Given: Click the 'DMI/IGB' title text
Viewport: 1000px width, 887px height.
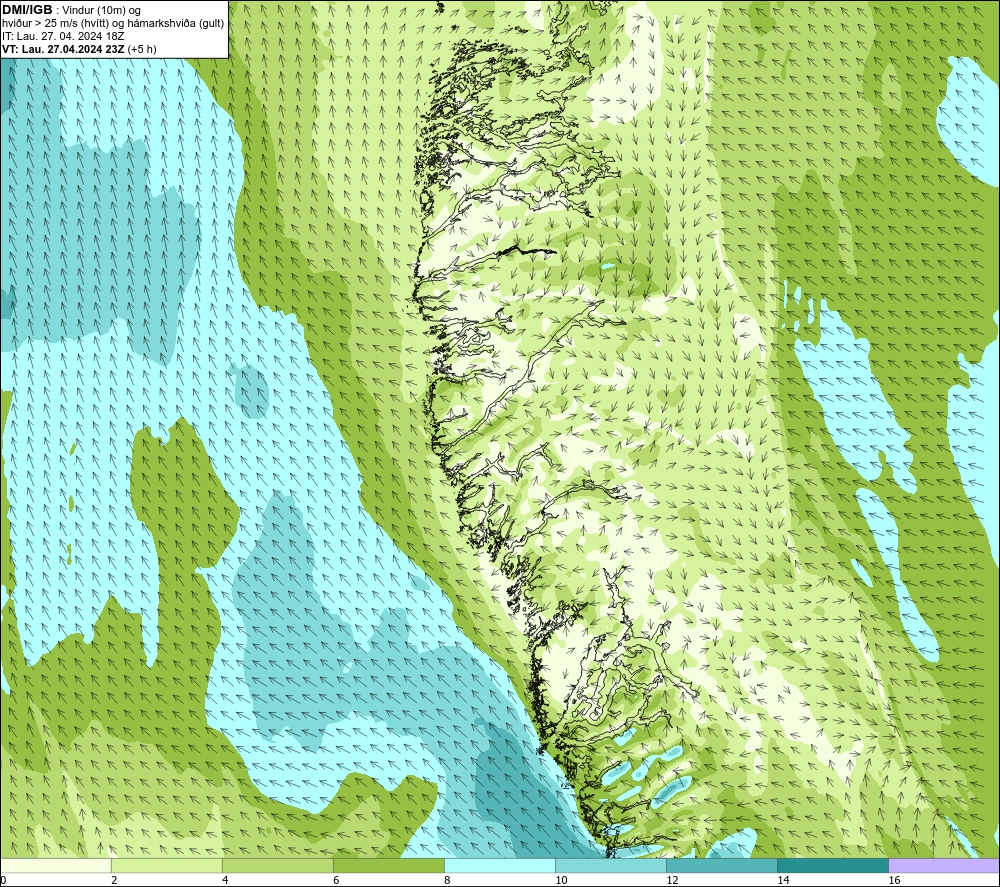Looking at the screenshot, I should (27, 10).
